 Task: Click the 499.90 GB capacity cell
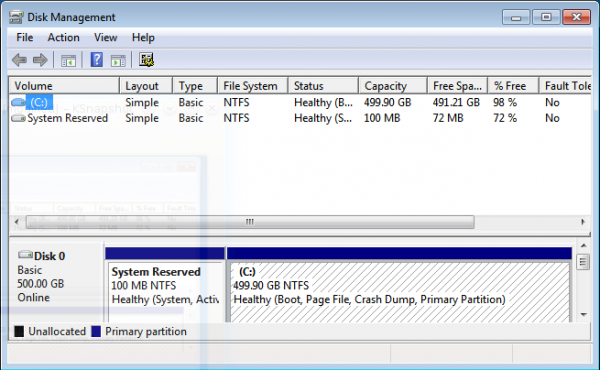click(x=387, y=102)
